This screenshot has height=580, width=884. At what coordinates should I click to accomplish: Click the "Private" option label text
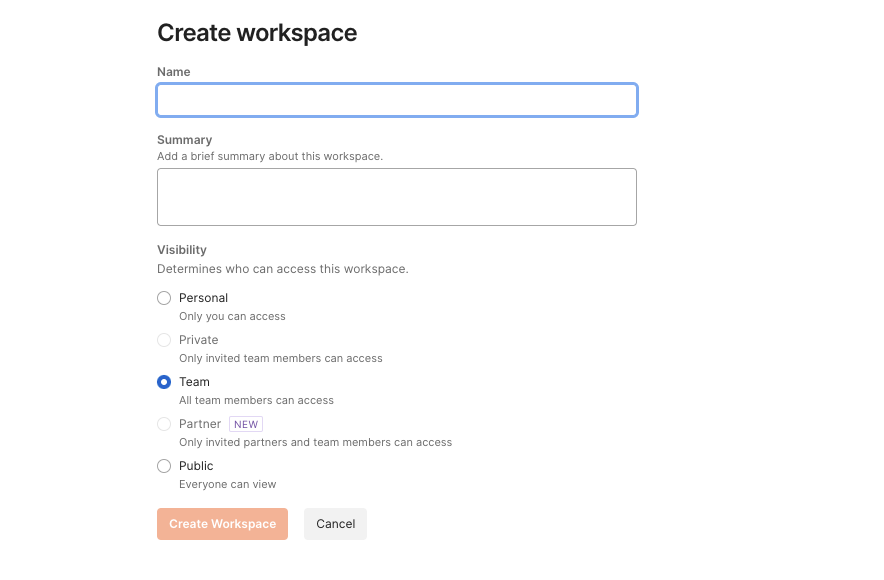point(198,340)
